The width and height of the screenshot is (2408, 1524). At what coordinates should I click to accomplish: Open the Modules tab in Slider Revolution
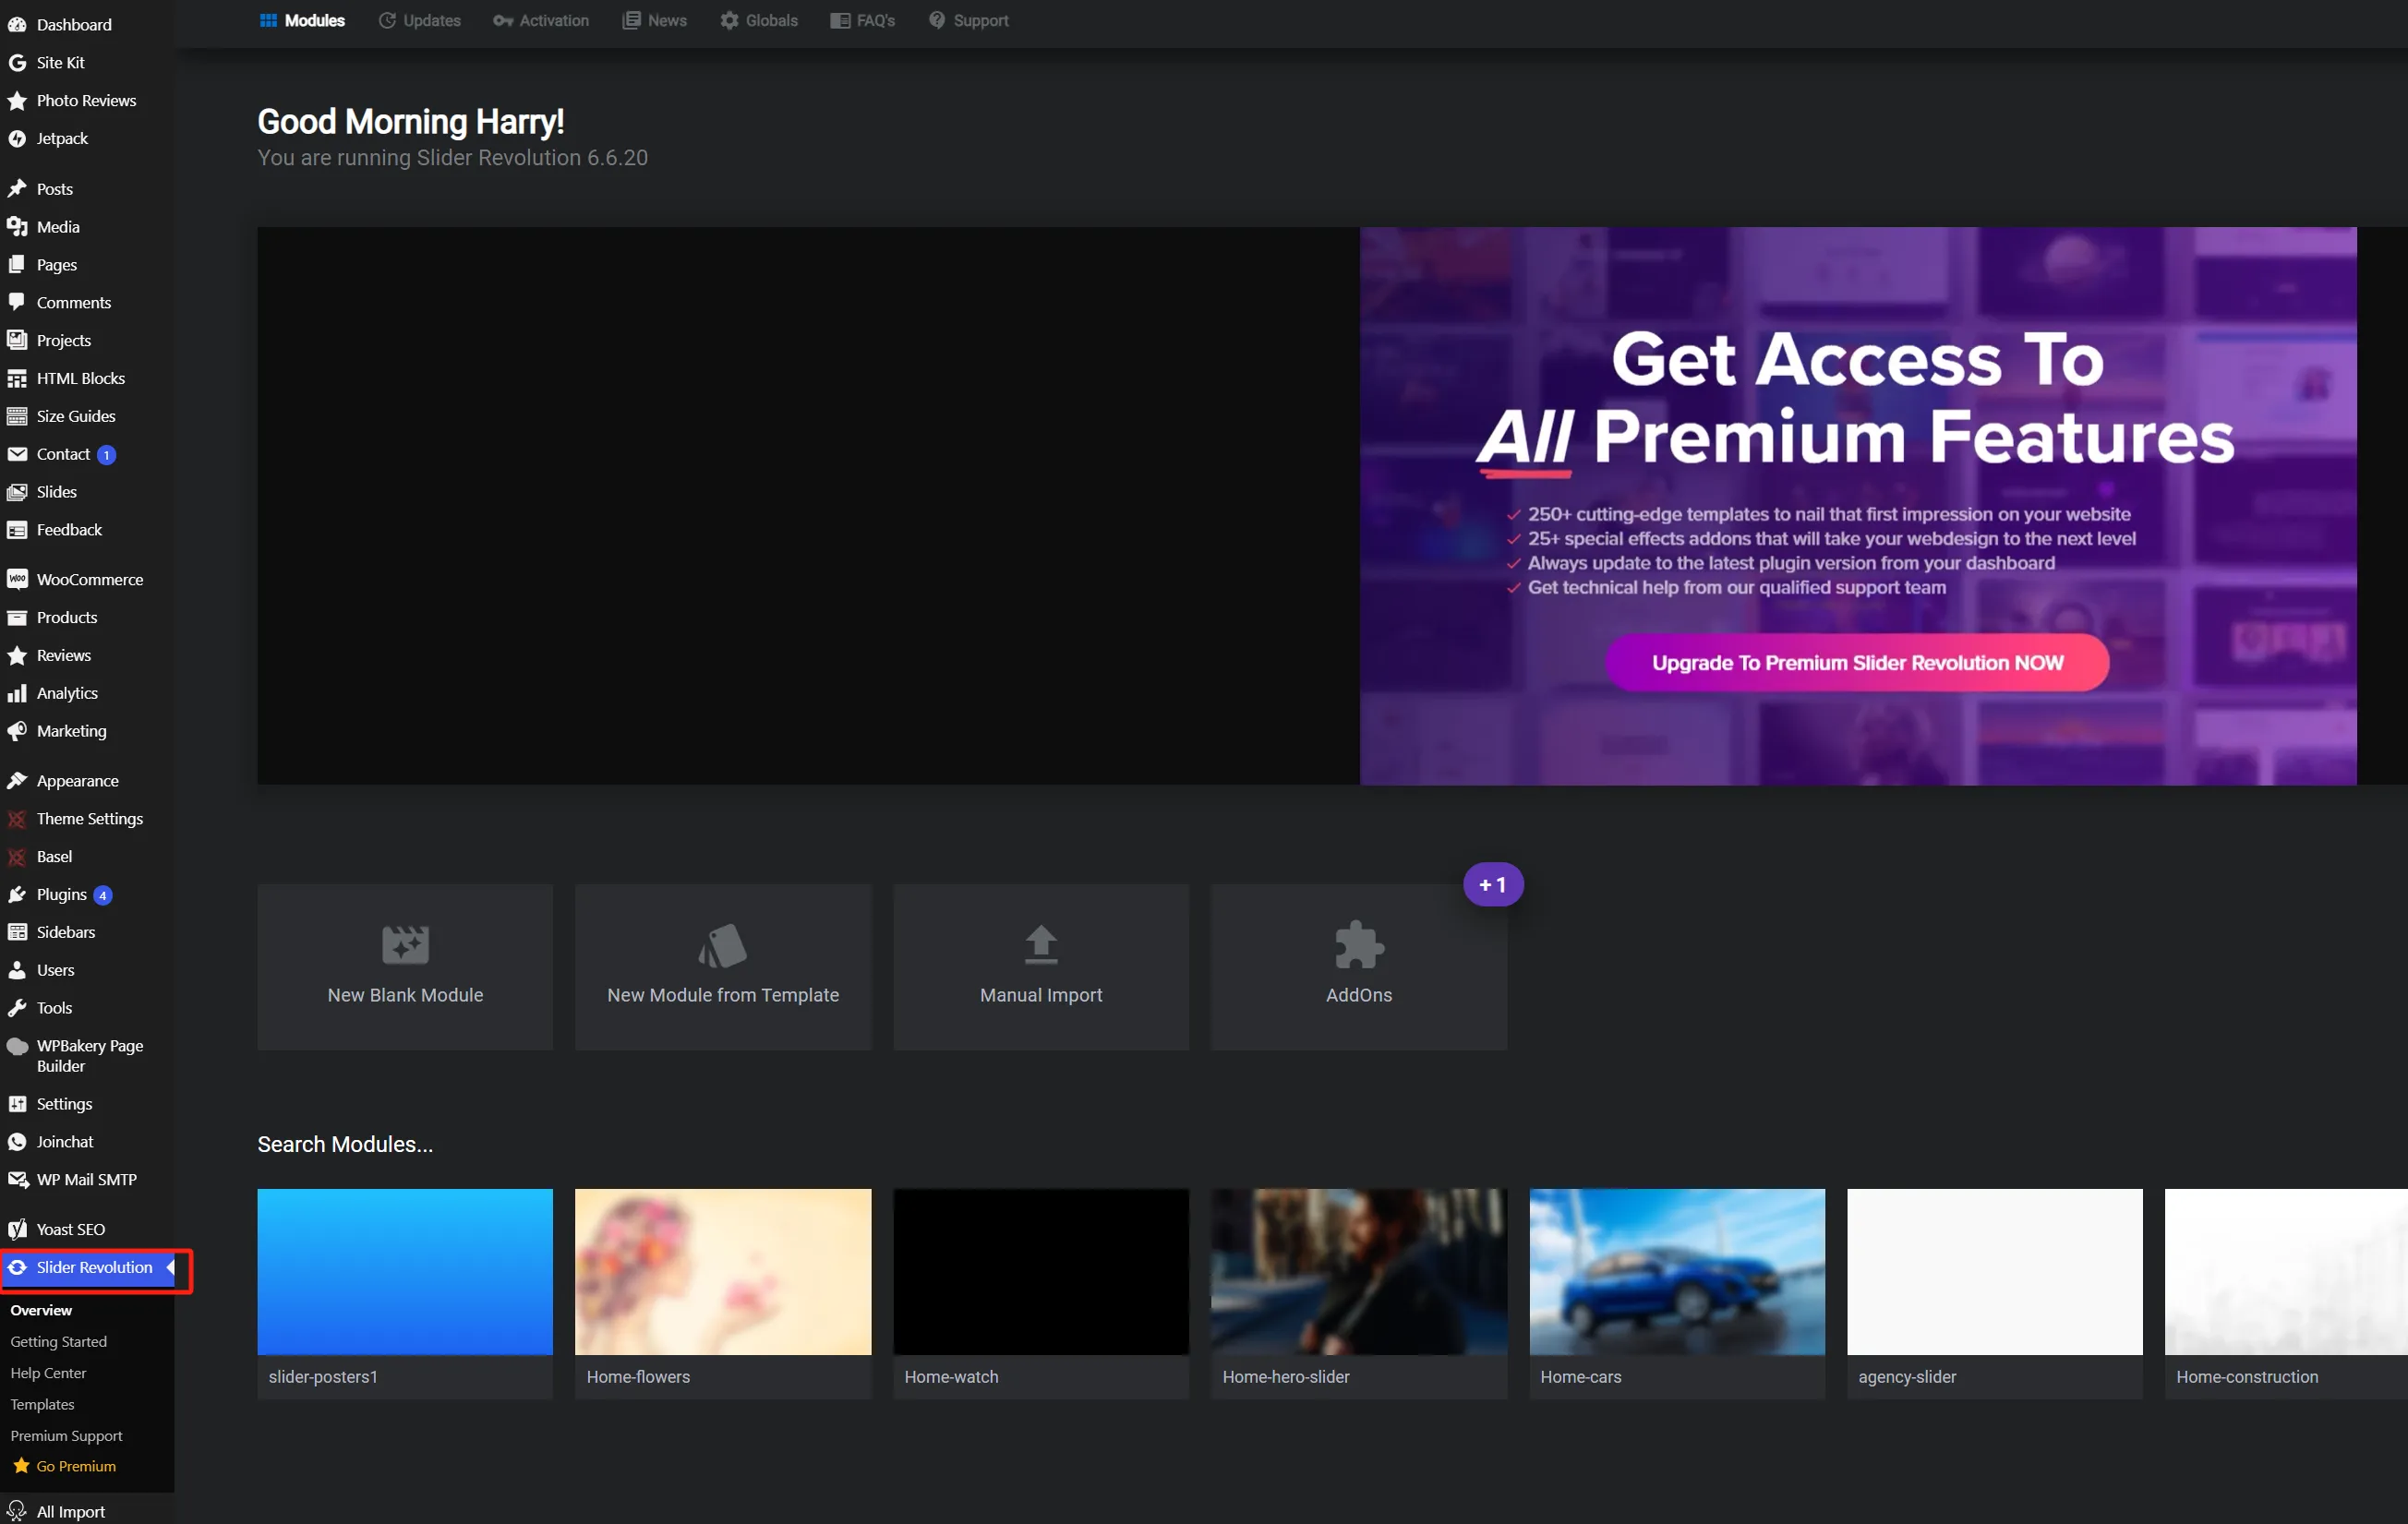click(312, 19)
